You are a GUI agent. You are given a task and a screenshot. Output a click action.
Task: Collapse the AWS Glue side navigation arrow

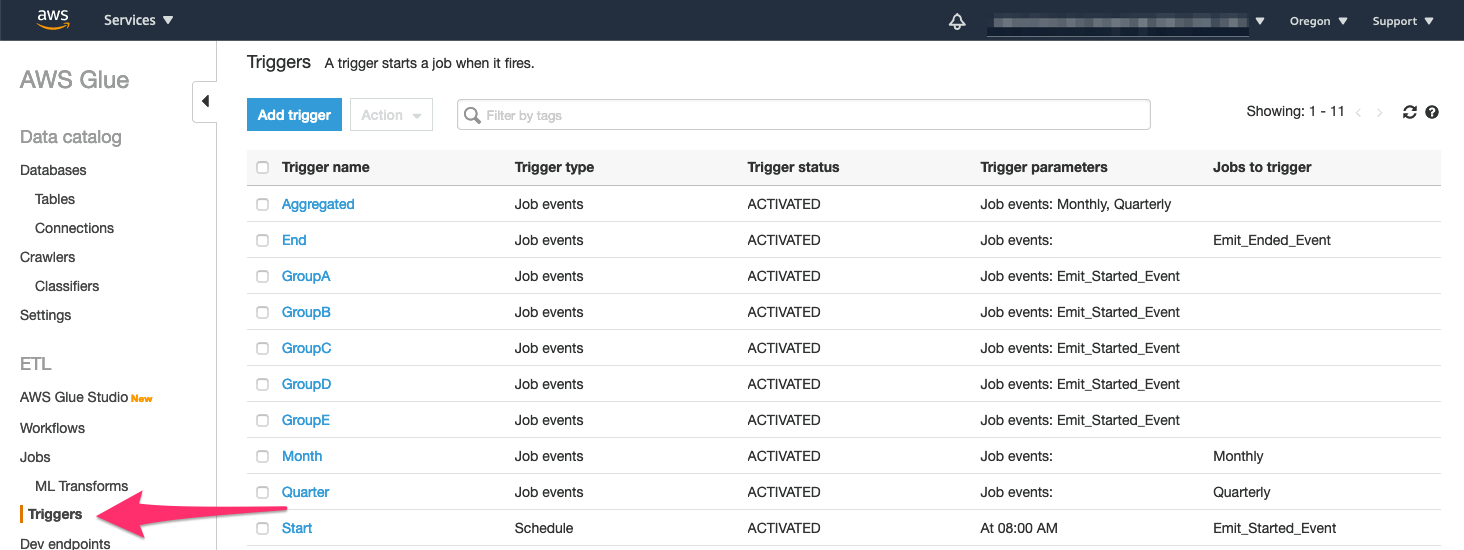click(x=205, y=101)
